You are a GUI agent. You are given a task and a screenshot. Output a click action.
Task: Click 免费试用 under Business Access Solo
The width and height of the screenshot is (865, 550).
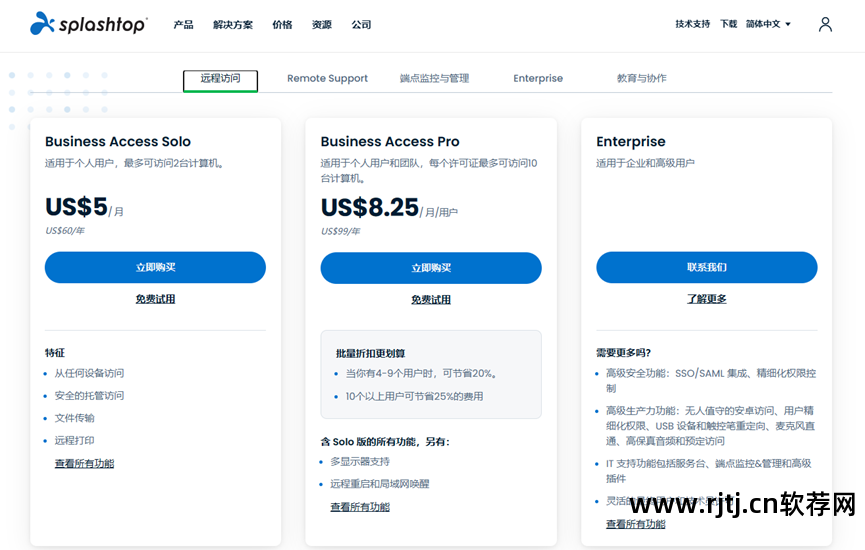tap(155, 299)
